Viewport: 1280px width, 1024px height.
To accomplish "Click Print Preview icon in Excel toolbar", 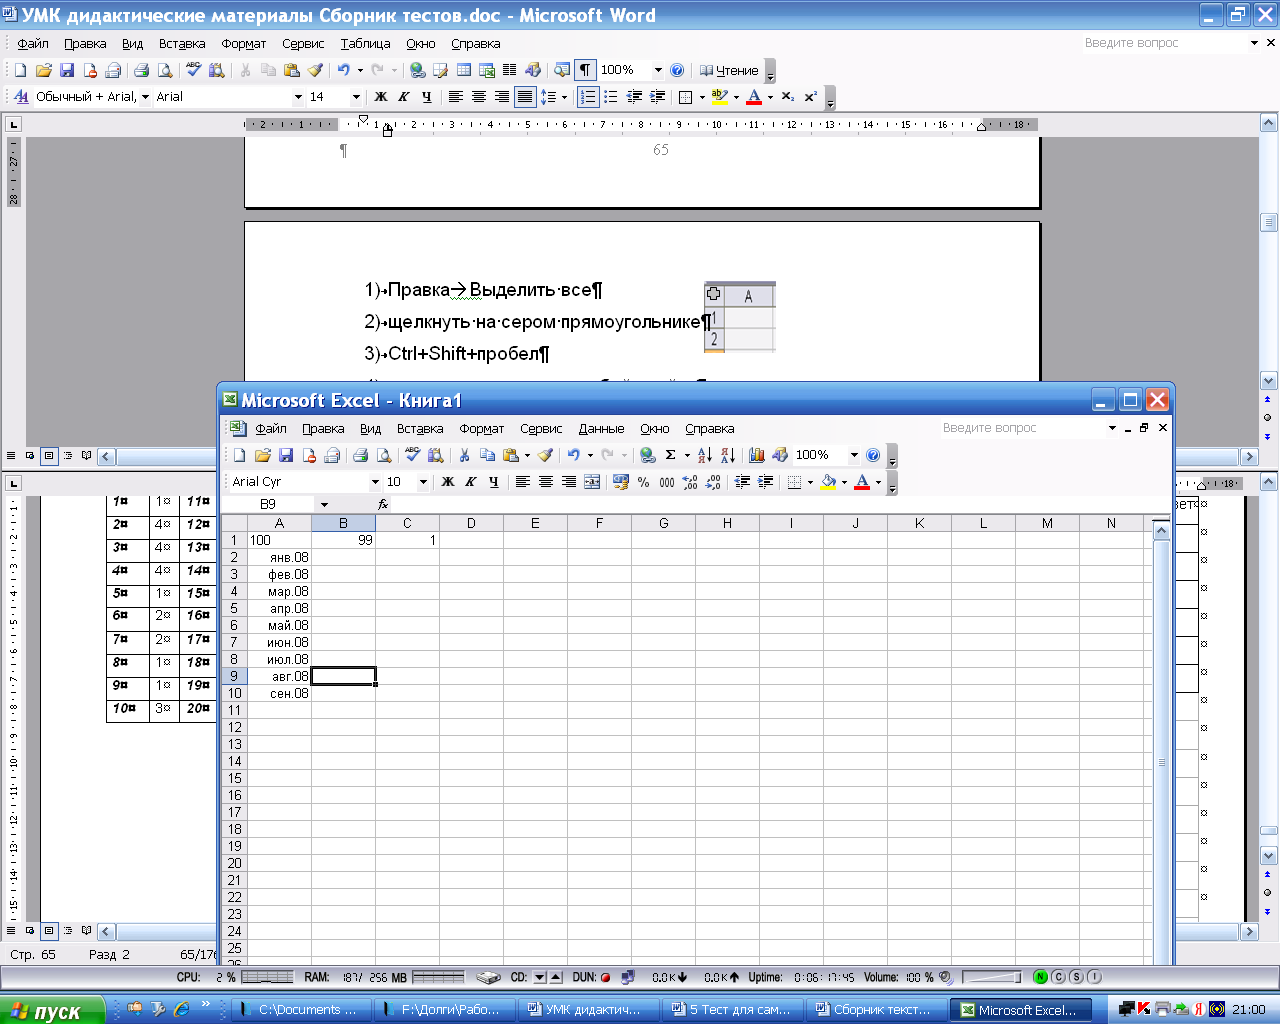I will click(x=384, y=455).
